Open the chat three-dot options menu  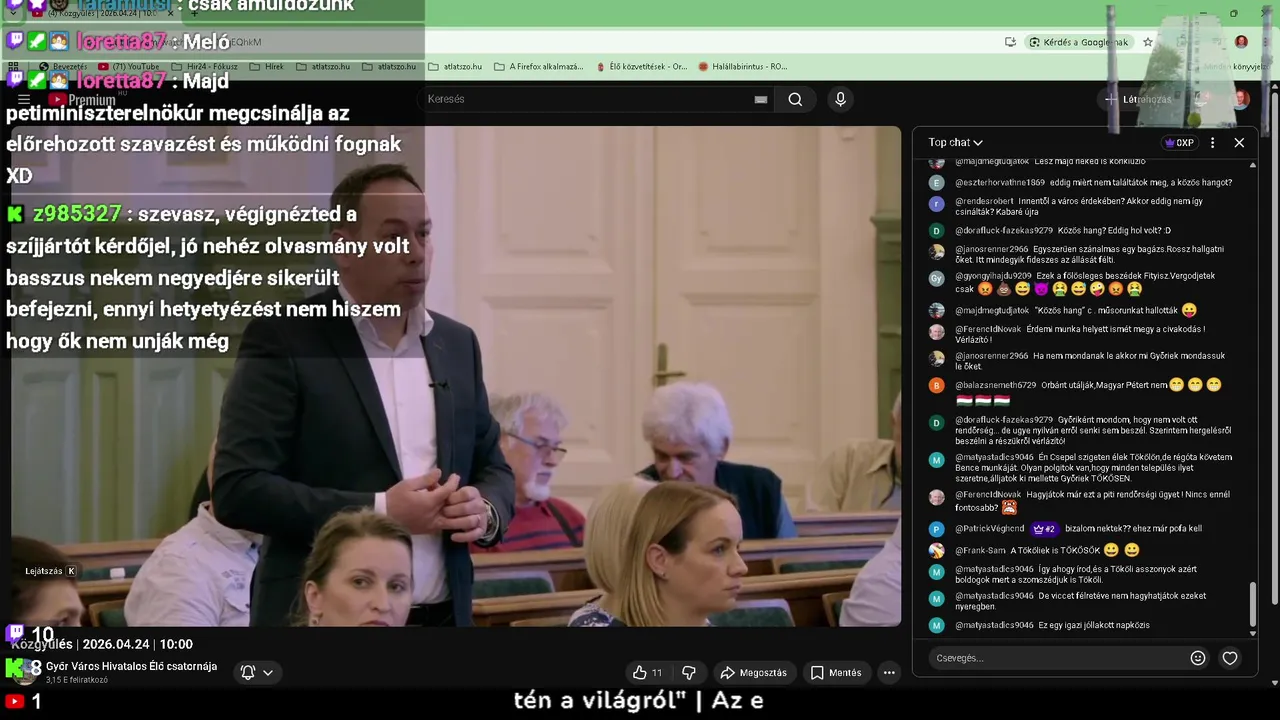tap(1212, 143)
